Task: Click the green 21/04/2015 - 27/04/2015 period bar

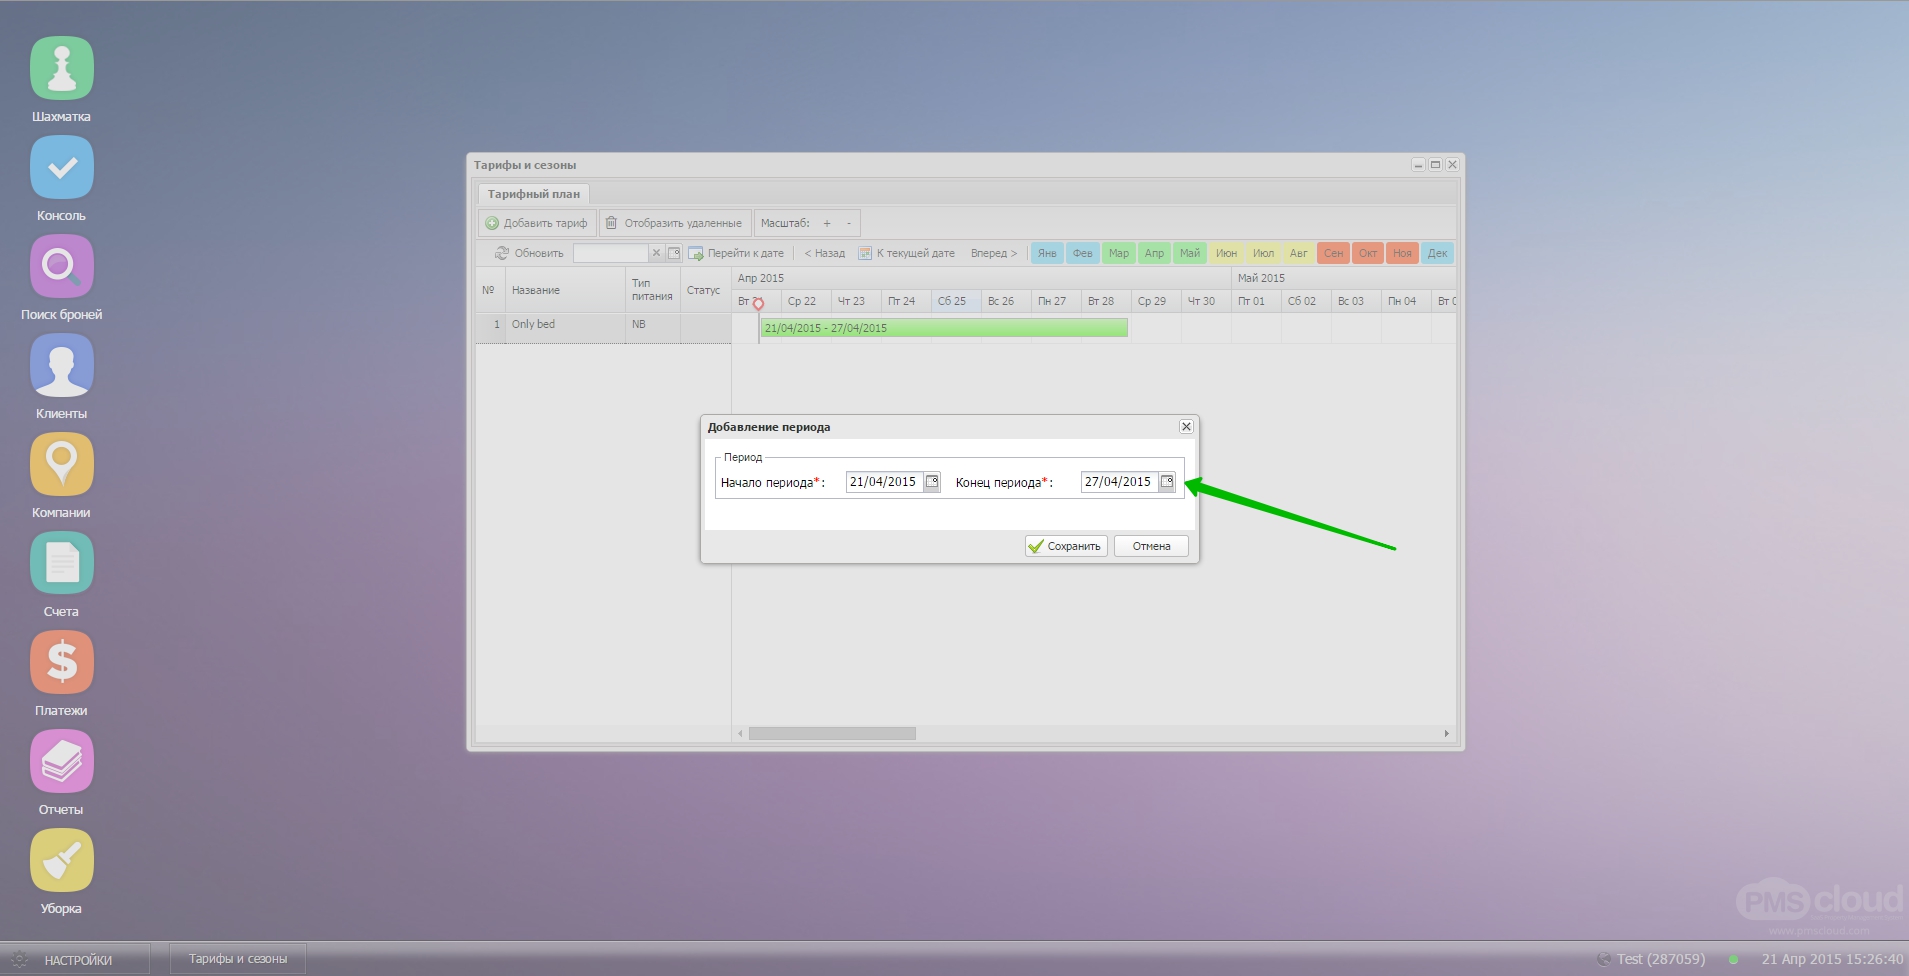Action: (x=943, y=328)
